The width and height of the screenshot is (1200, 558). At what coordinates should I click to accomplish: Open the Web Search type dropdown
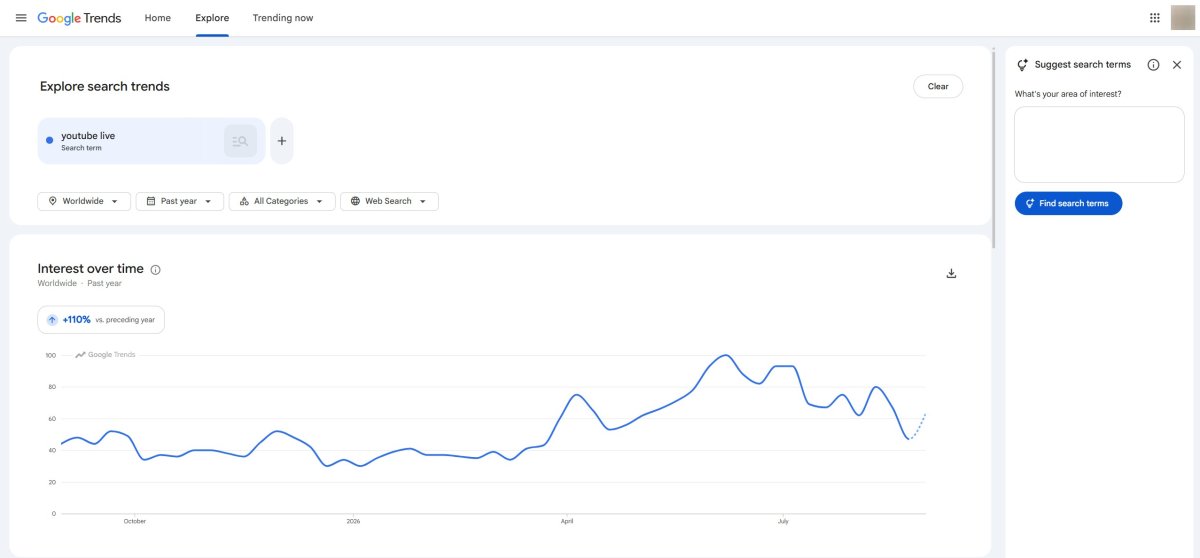coord(389,201)
